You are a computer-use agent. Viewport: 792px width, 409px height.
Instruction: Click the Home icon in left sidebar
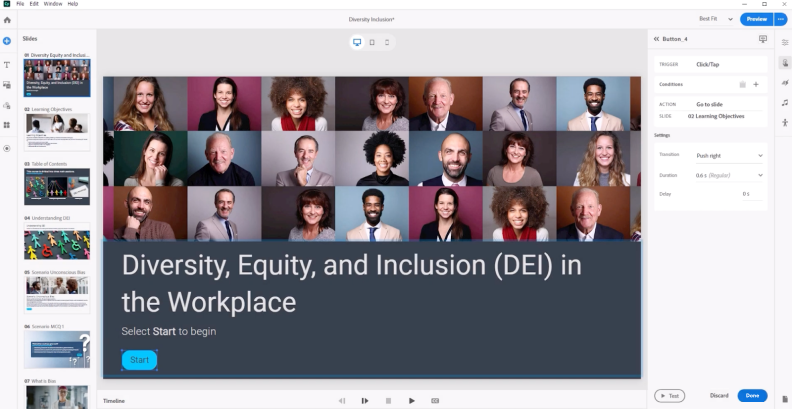[7, 20]
